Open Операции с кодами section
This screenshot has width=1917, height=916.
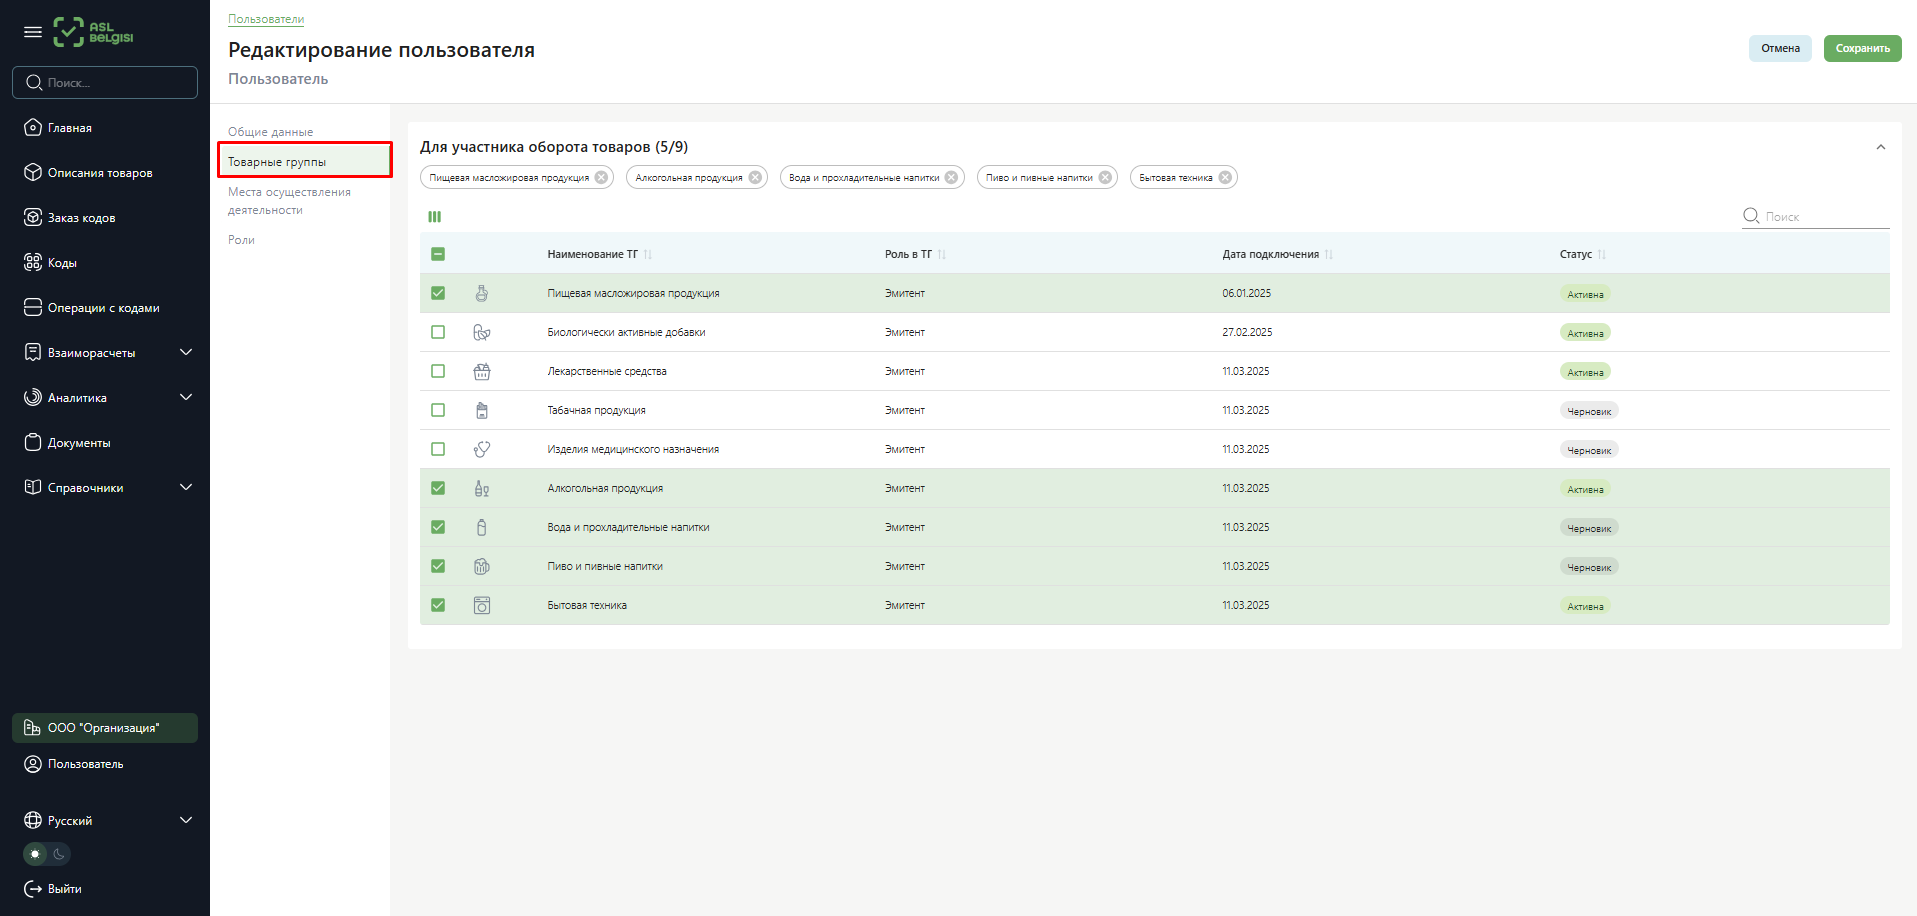click(x=105, y=308)
